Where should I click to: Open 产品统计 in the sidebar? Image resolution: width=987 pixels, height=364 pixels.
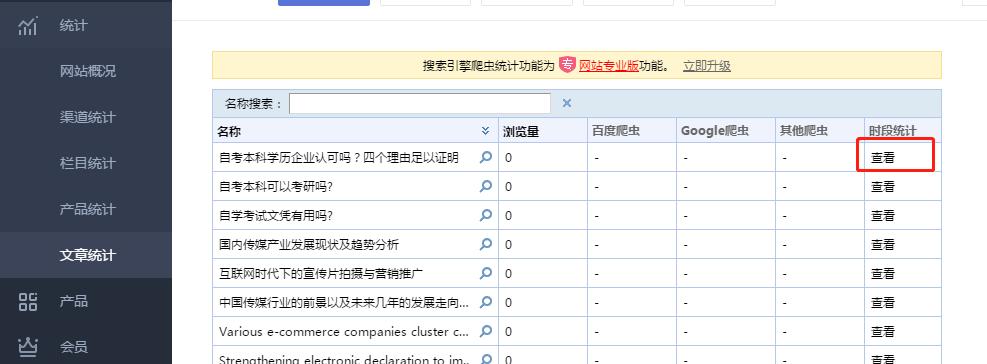(x=87, y=209)
